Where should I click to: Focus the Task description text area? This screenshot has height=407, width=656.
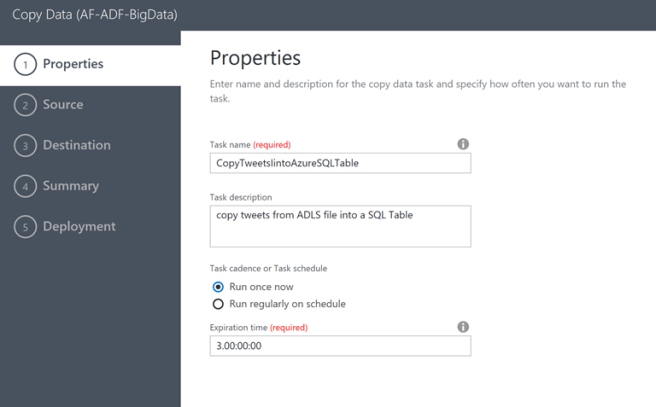pyautogui.click(x=340, y=226)
